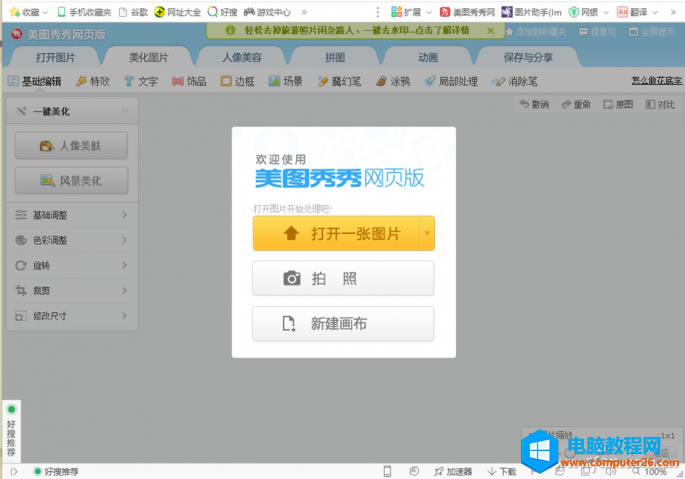This screenshot has height=479, width=685.
Task: Open the 场景 scene tool
Action: click(x=286, y=80)
